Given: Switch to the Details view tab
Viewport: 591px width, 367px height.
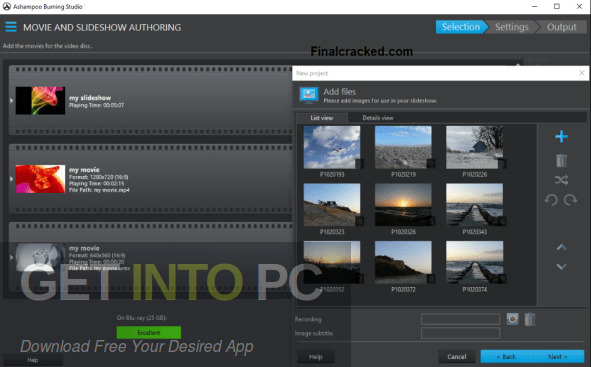Looking at the screenshot, I should [x=378, y=118].
